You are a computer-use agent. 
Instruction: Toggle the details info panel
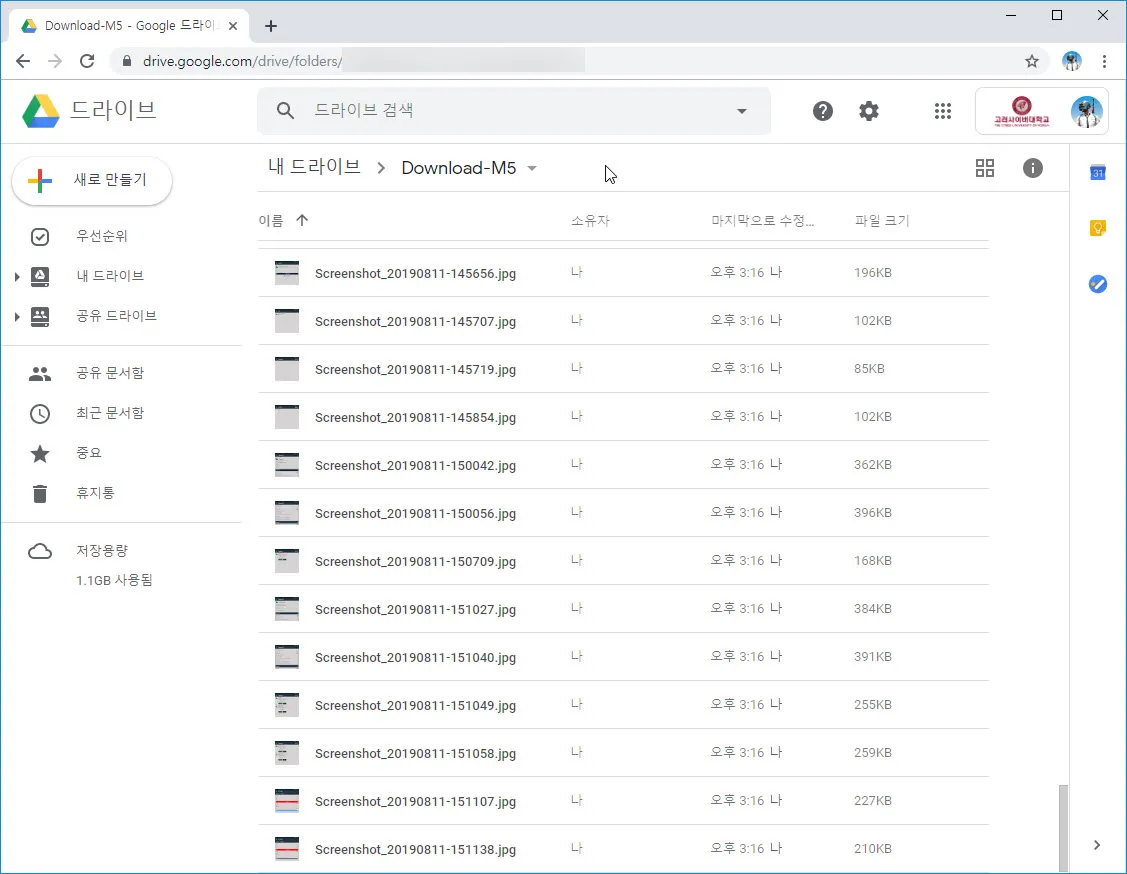click(1033, 168)
